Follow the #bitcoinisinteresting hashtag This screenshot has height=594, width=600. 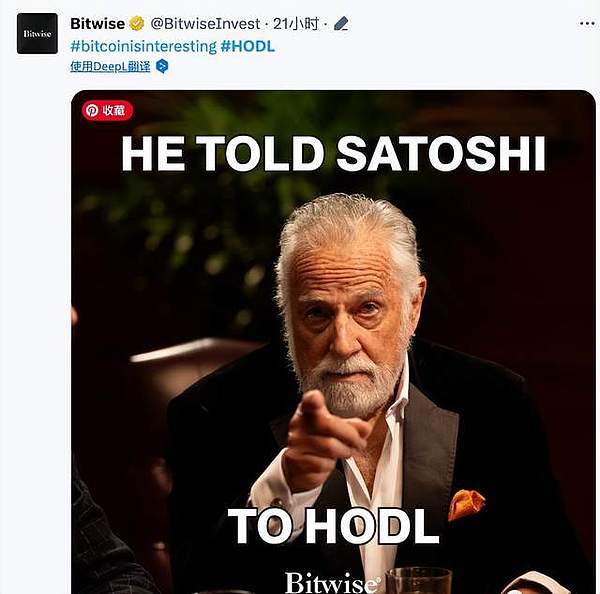[x=143, y=46]
